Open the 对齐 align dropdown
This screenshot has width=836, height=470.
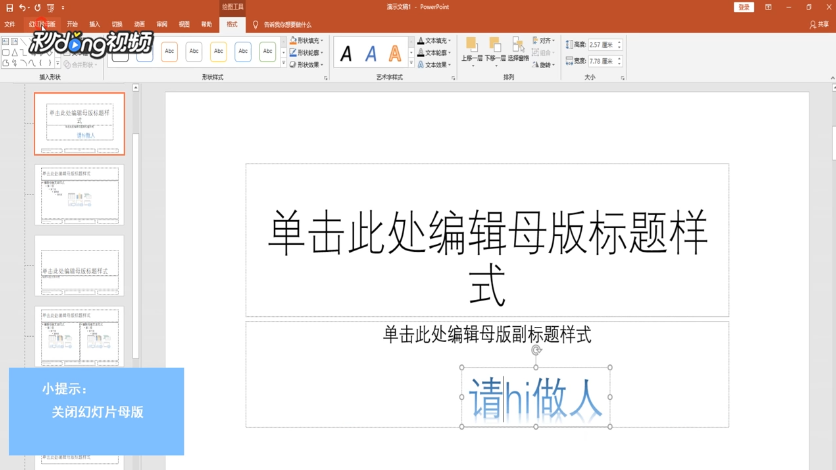click(543, 40)
